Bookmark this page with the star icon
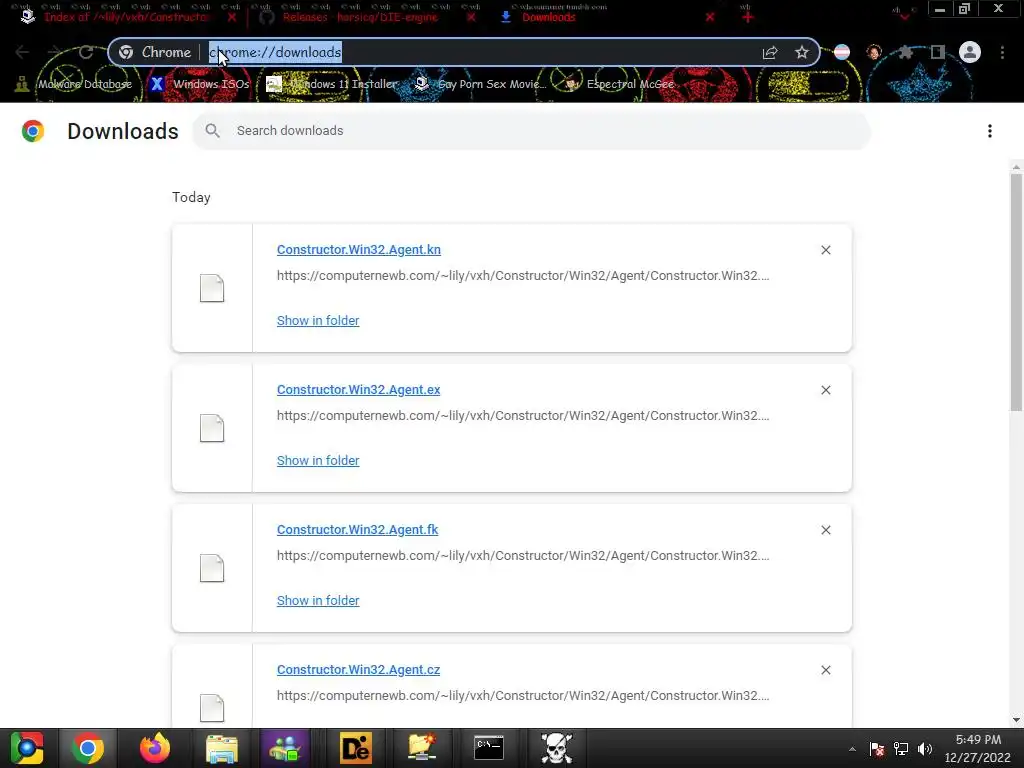1024x768 pixels. (x=802, y=52)
